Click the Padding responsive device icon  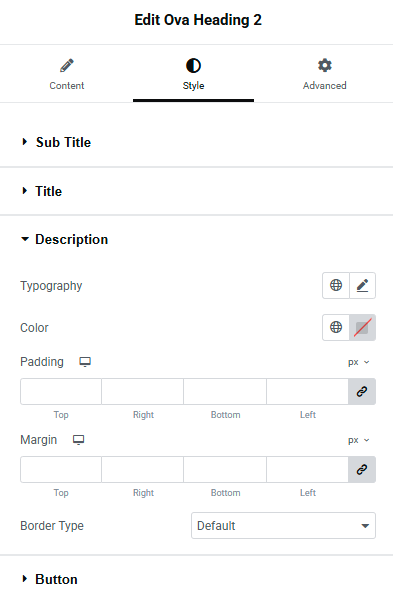click(85, 362)
